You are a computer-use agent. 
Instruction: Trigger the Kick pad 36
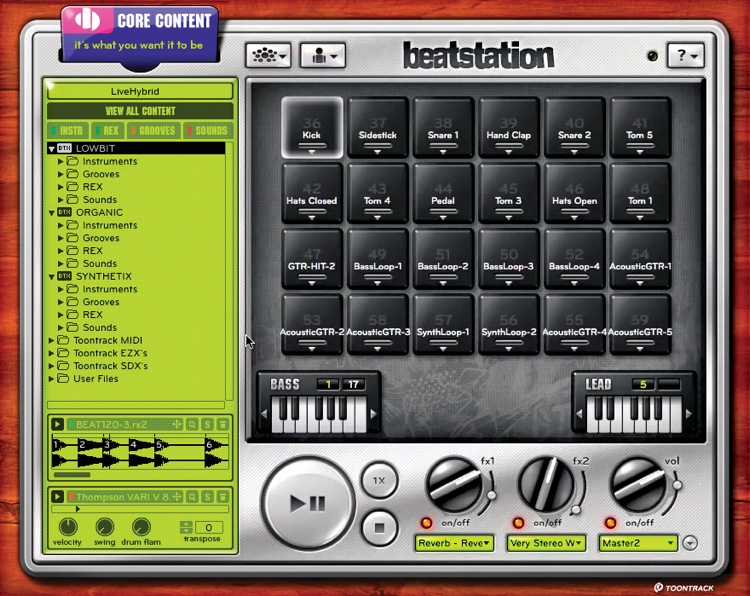coord(312,127)
